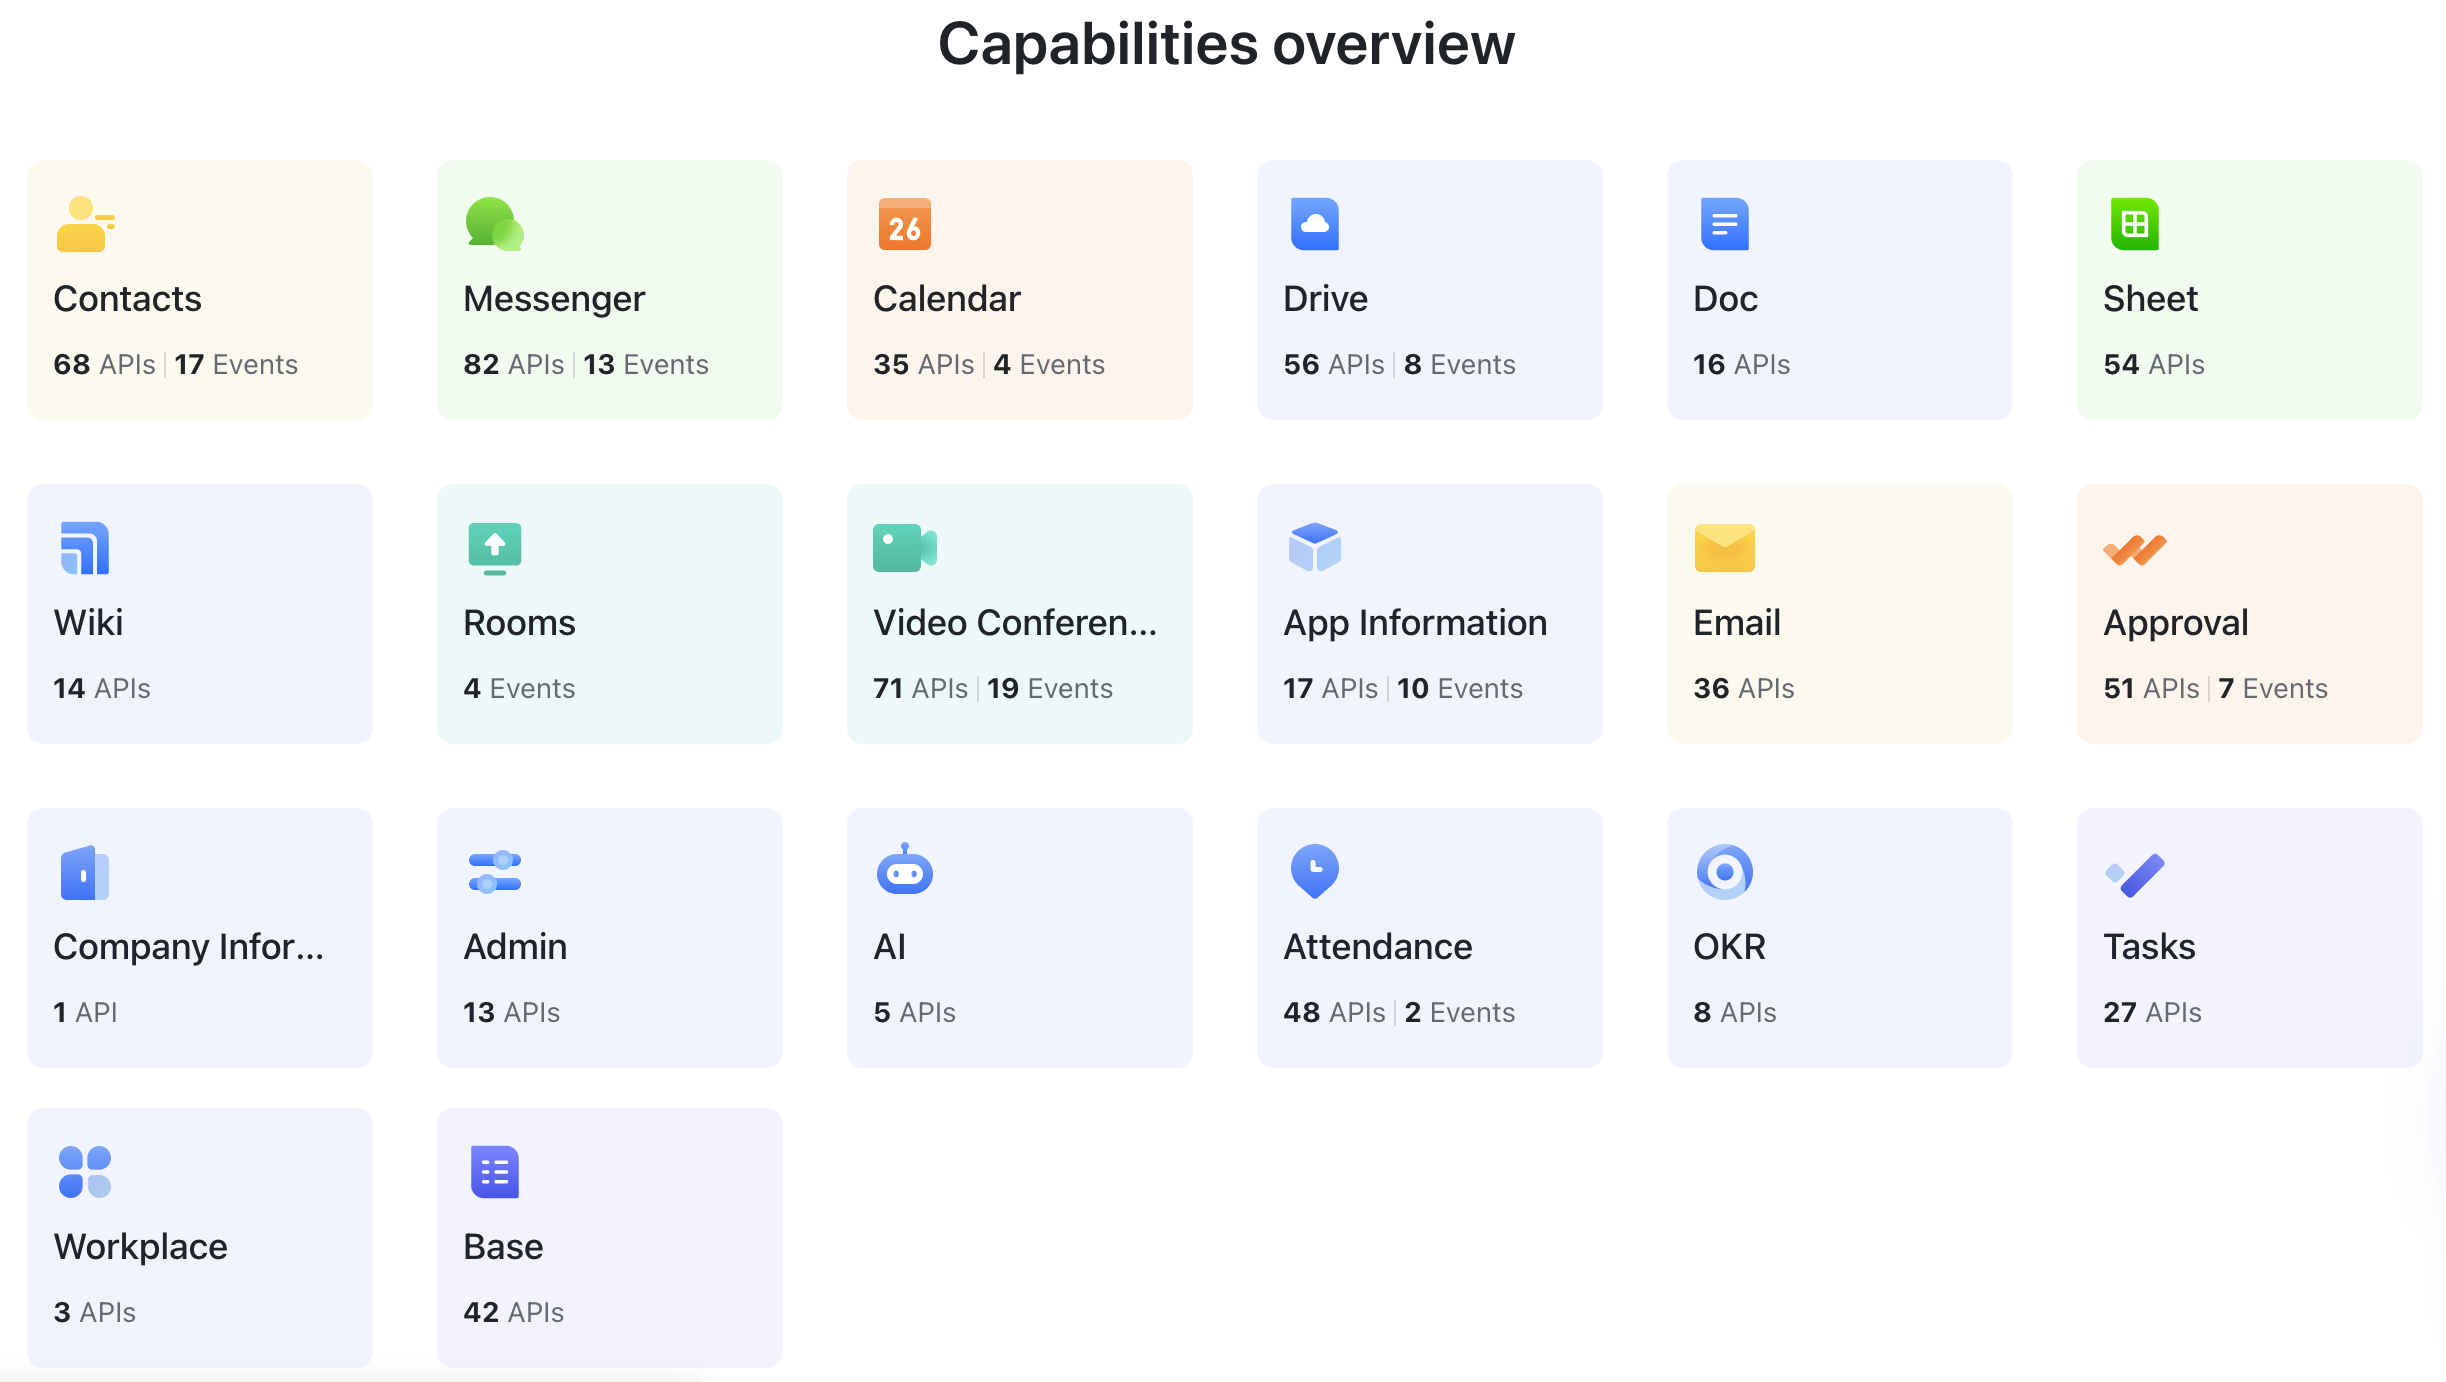Click the orange Calendar 26 icon
The height and width of the screenshot is (1382, 2446).
[904, 224]
